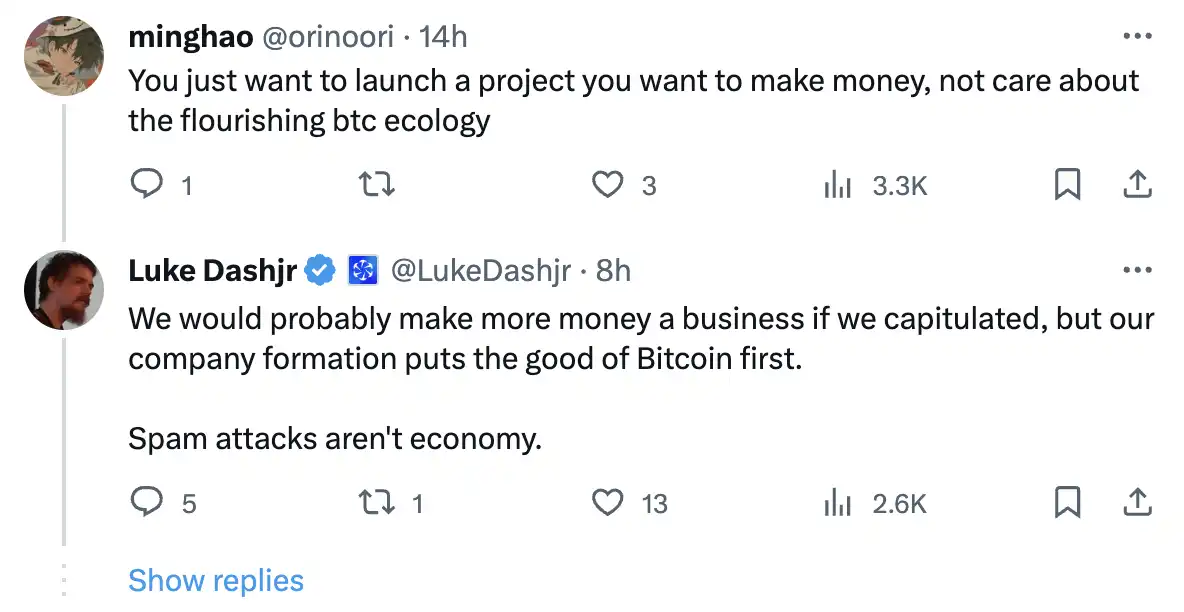
Task: Bookmark minghao's tweet
Action: pyautogui.click(x=1068, y=184)
